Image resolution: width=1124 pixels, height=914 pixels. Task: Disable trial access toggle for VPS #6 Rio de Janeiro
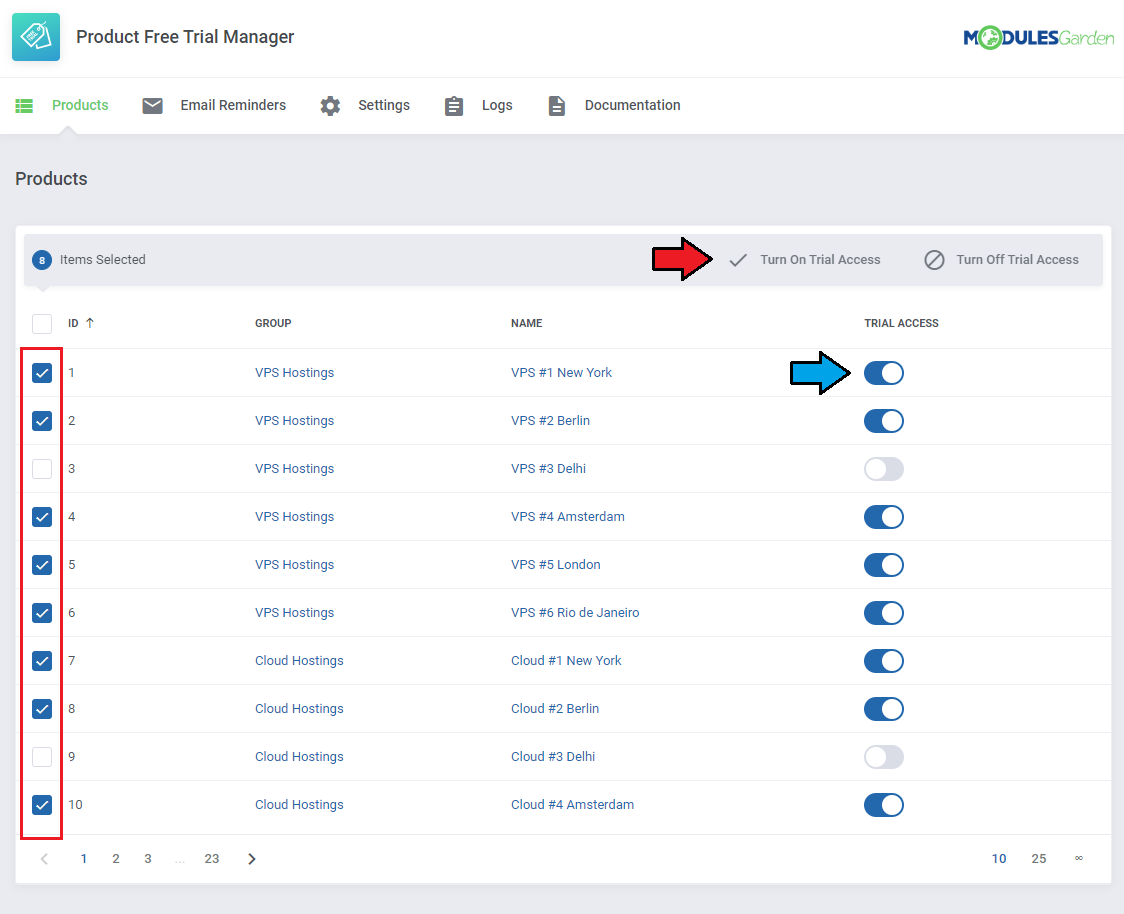(884, 613)
